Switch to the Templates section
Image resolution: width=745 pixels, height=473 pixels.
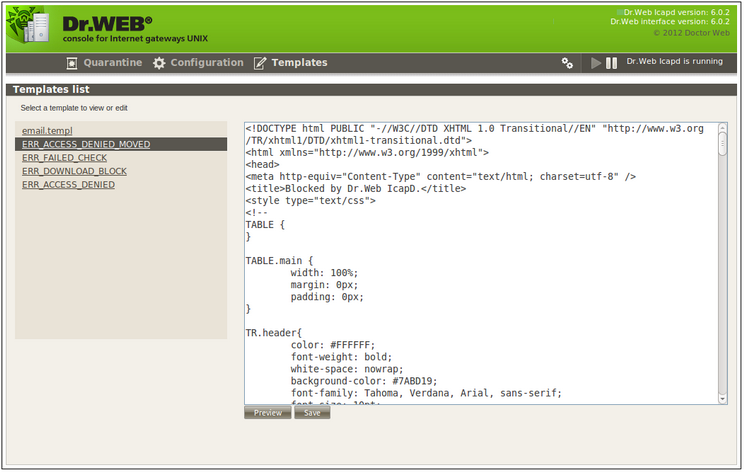(x=299, y=63)
